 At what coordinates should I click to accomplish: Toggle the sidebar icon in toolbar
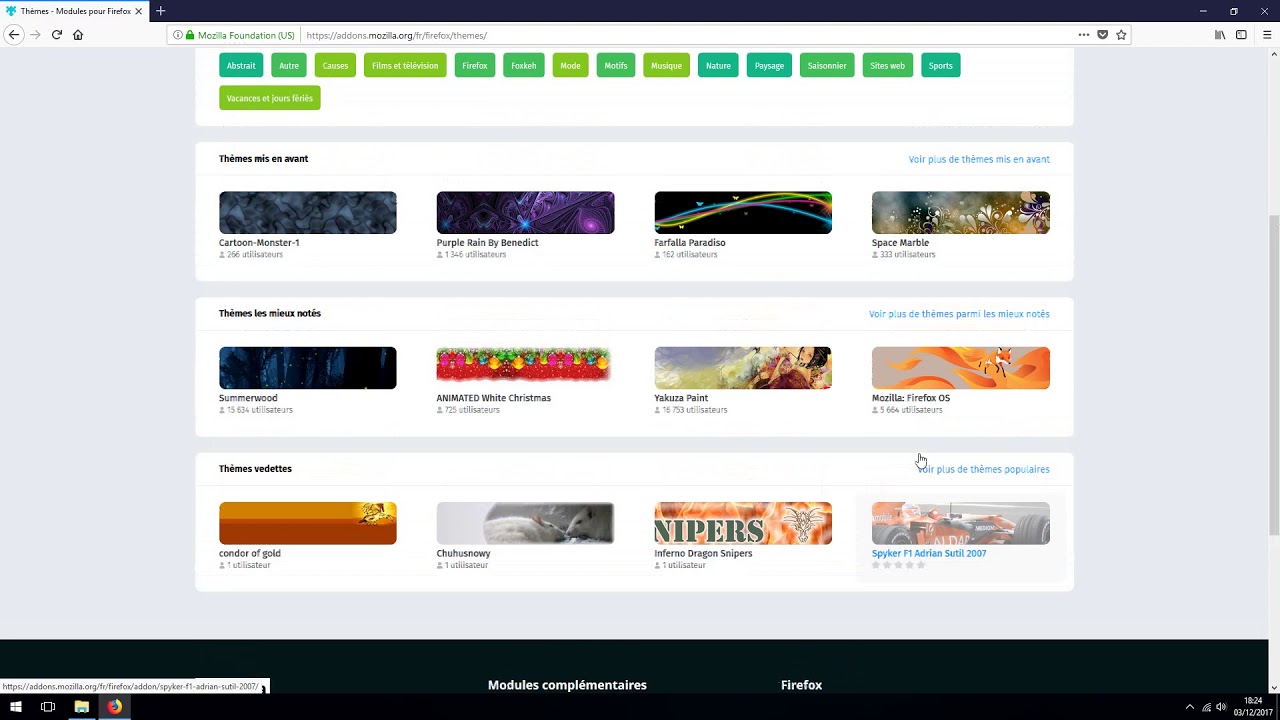coord(1241,35)
